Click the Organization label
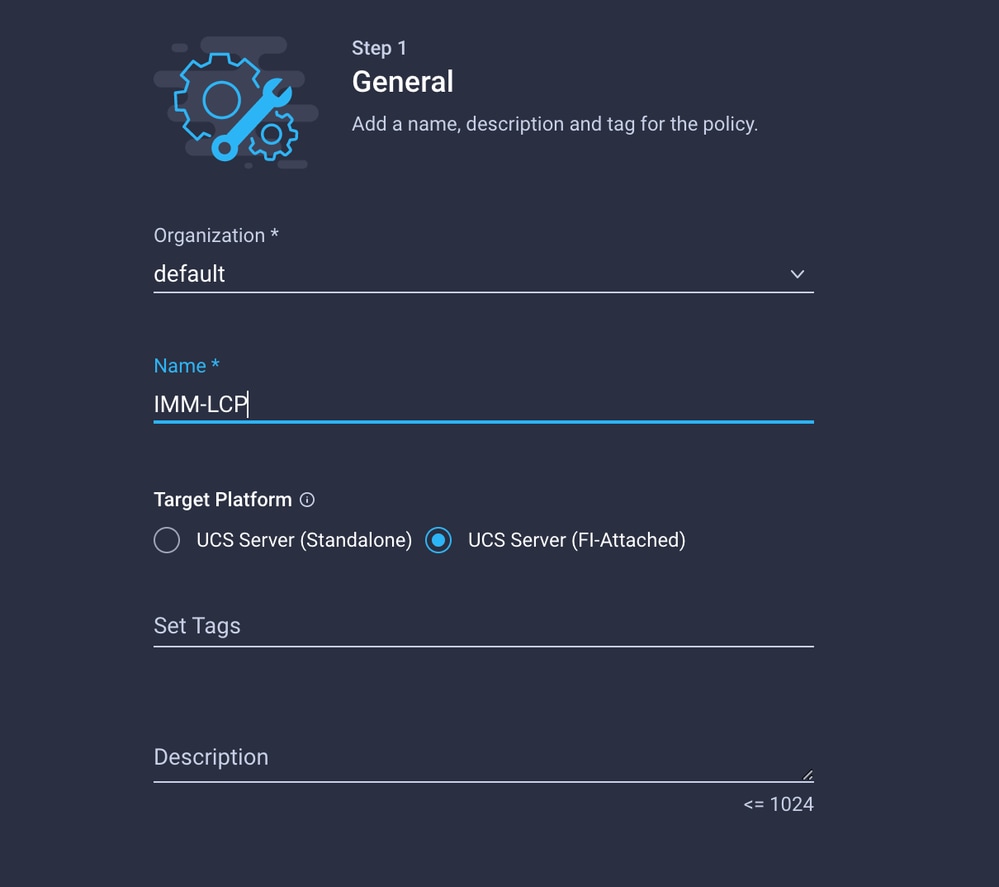The height and width of the screenshot is (887, 999). click(x=216, y=235)
